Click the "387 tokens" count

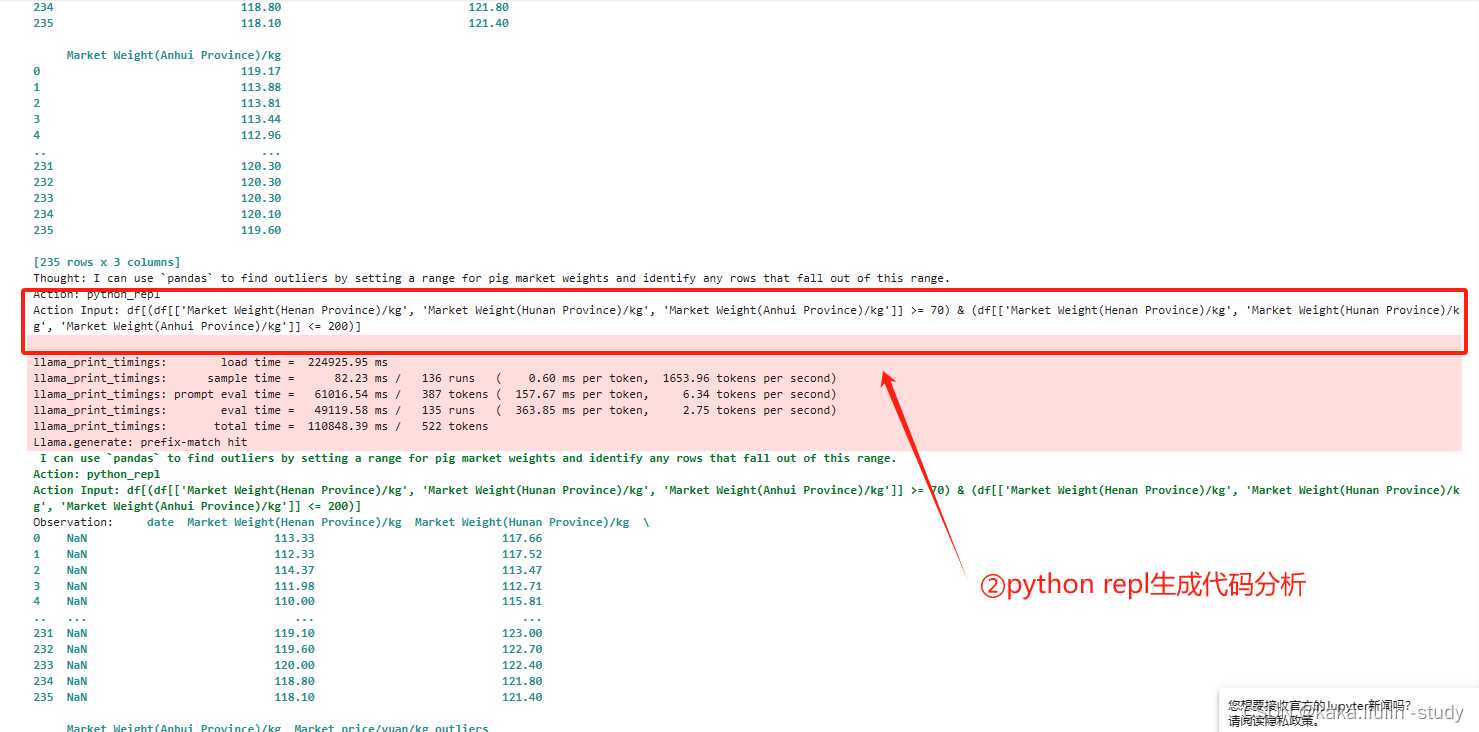pos(455,394)
